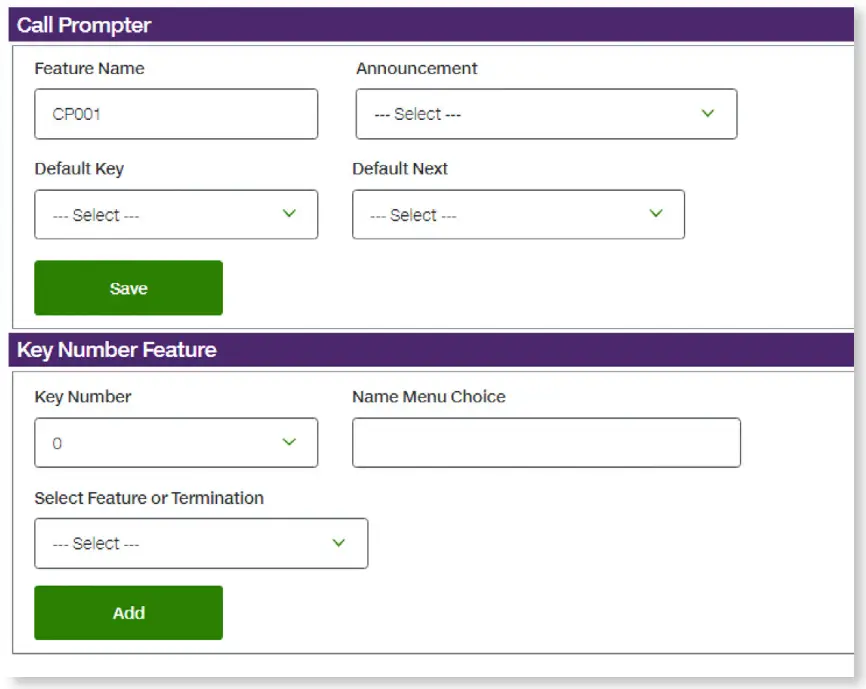Screen dimensions: 866x689
Task: Click the Feature Name field containing CP001
Action: point(175,114)
